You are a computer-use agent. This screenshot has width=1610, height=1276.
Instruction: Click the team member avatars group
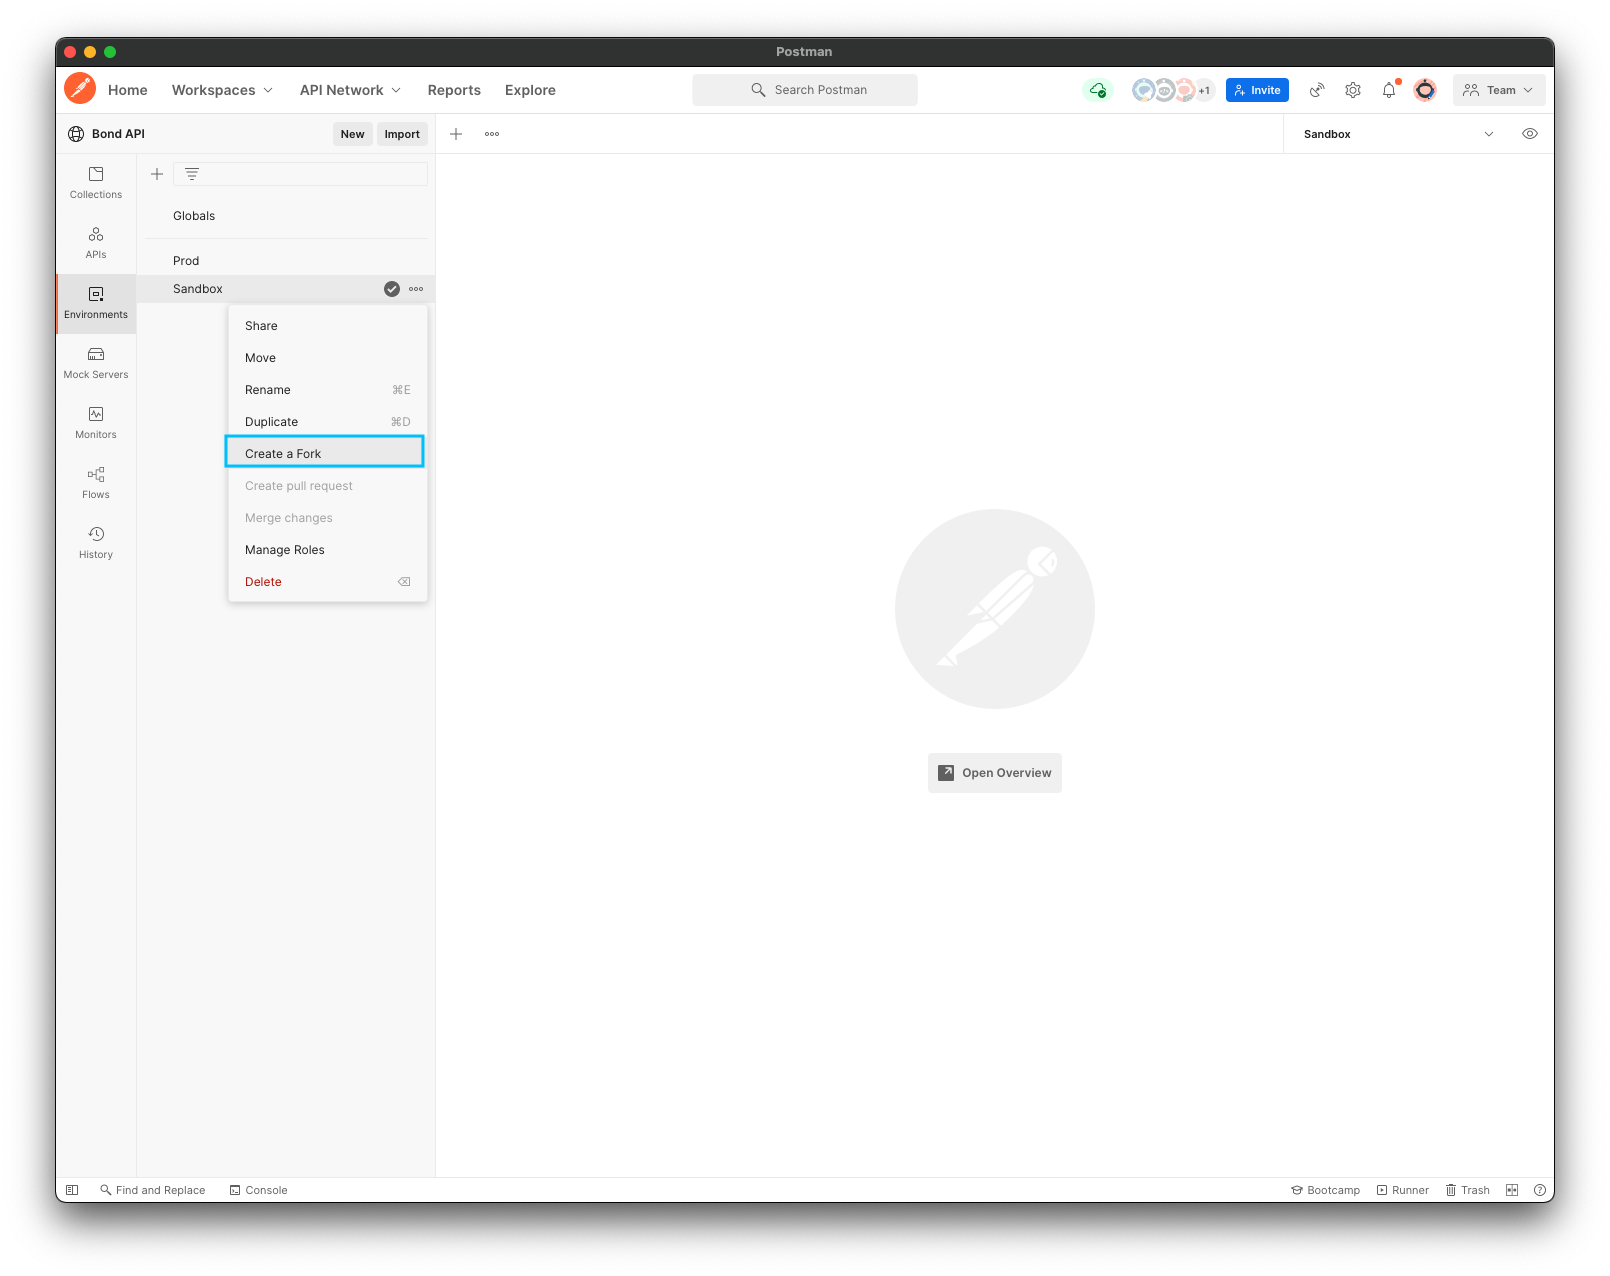click(1172, 90)
